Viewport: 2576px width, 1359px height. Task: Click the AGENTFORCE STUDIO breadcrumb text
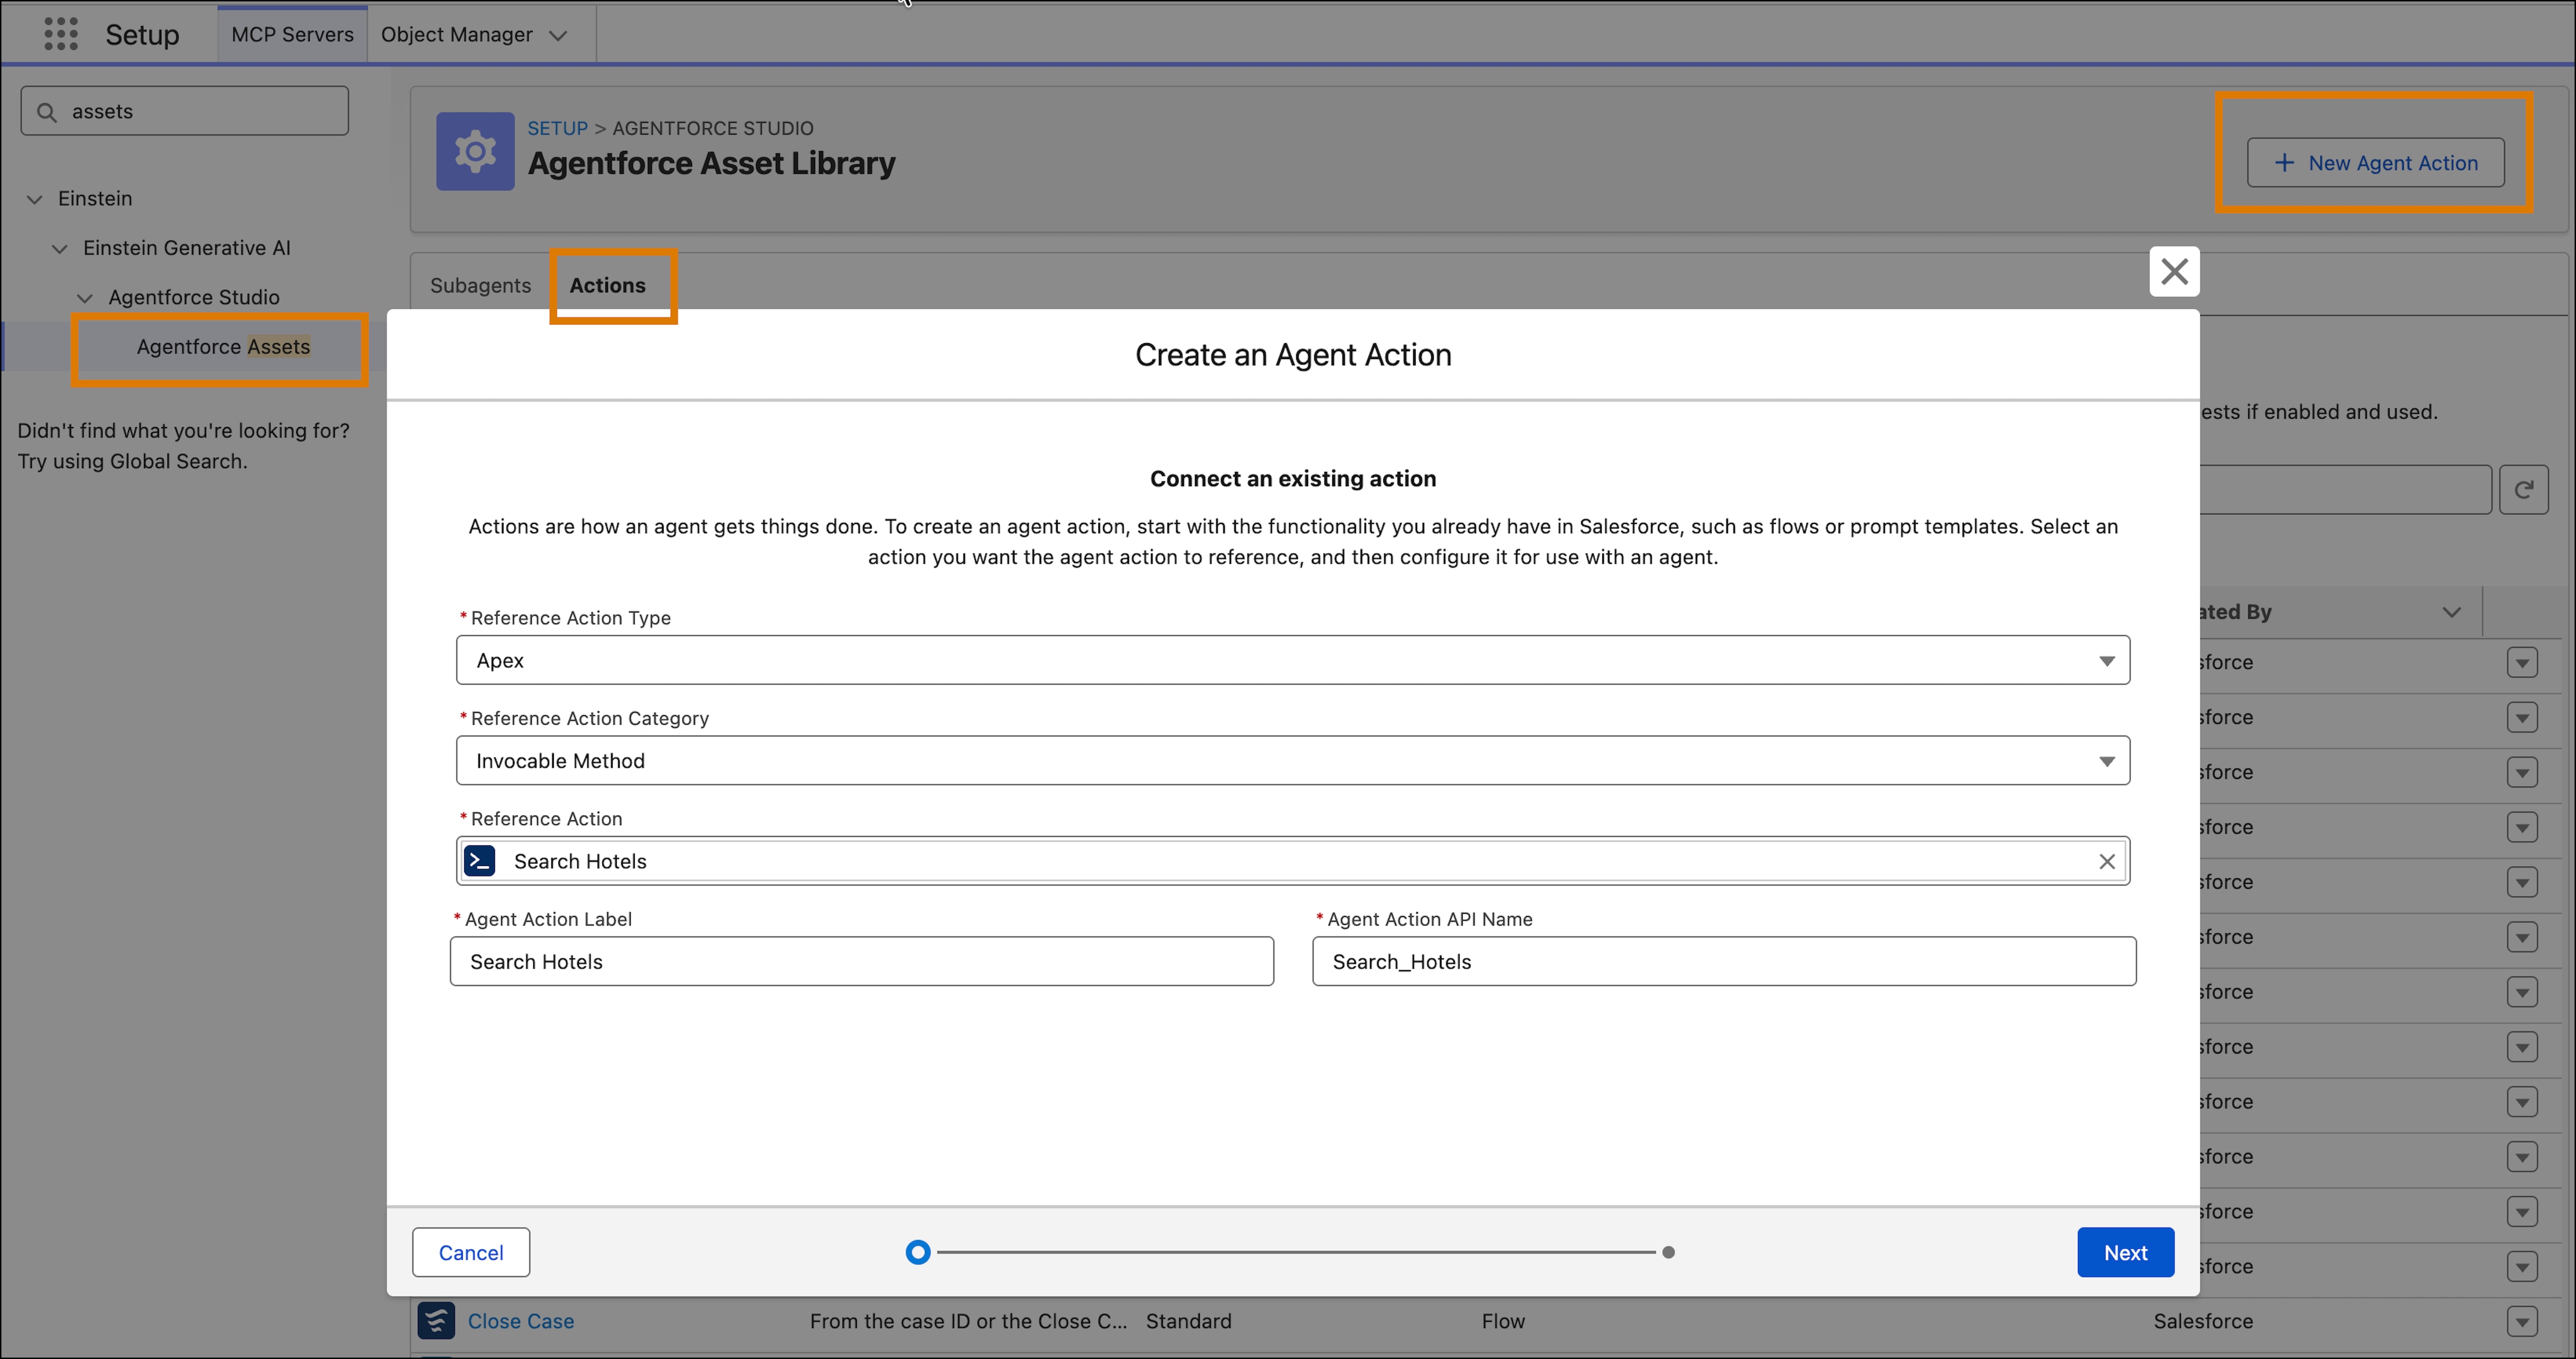tap(713, 128)
